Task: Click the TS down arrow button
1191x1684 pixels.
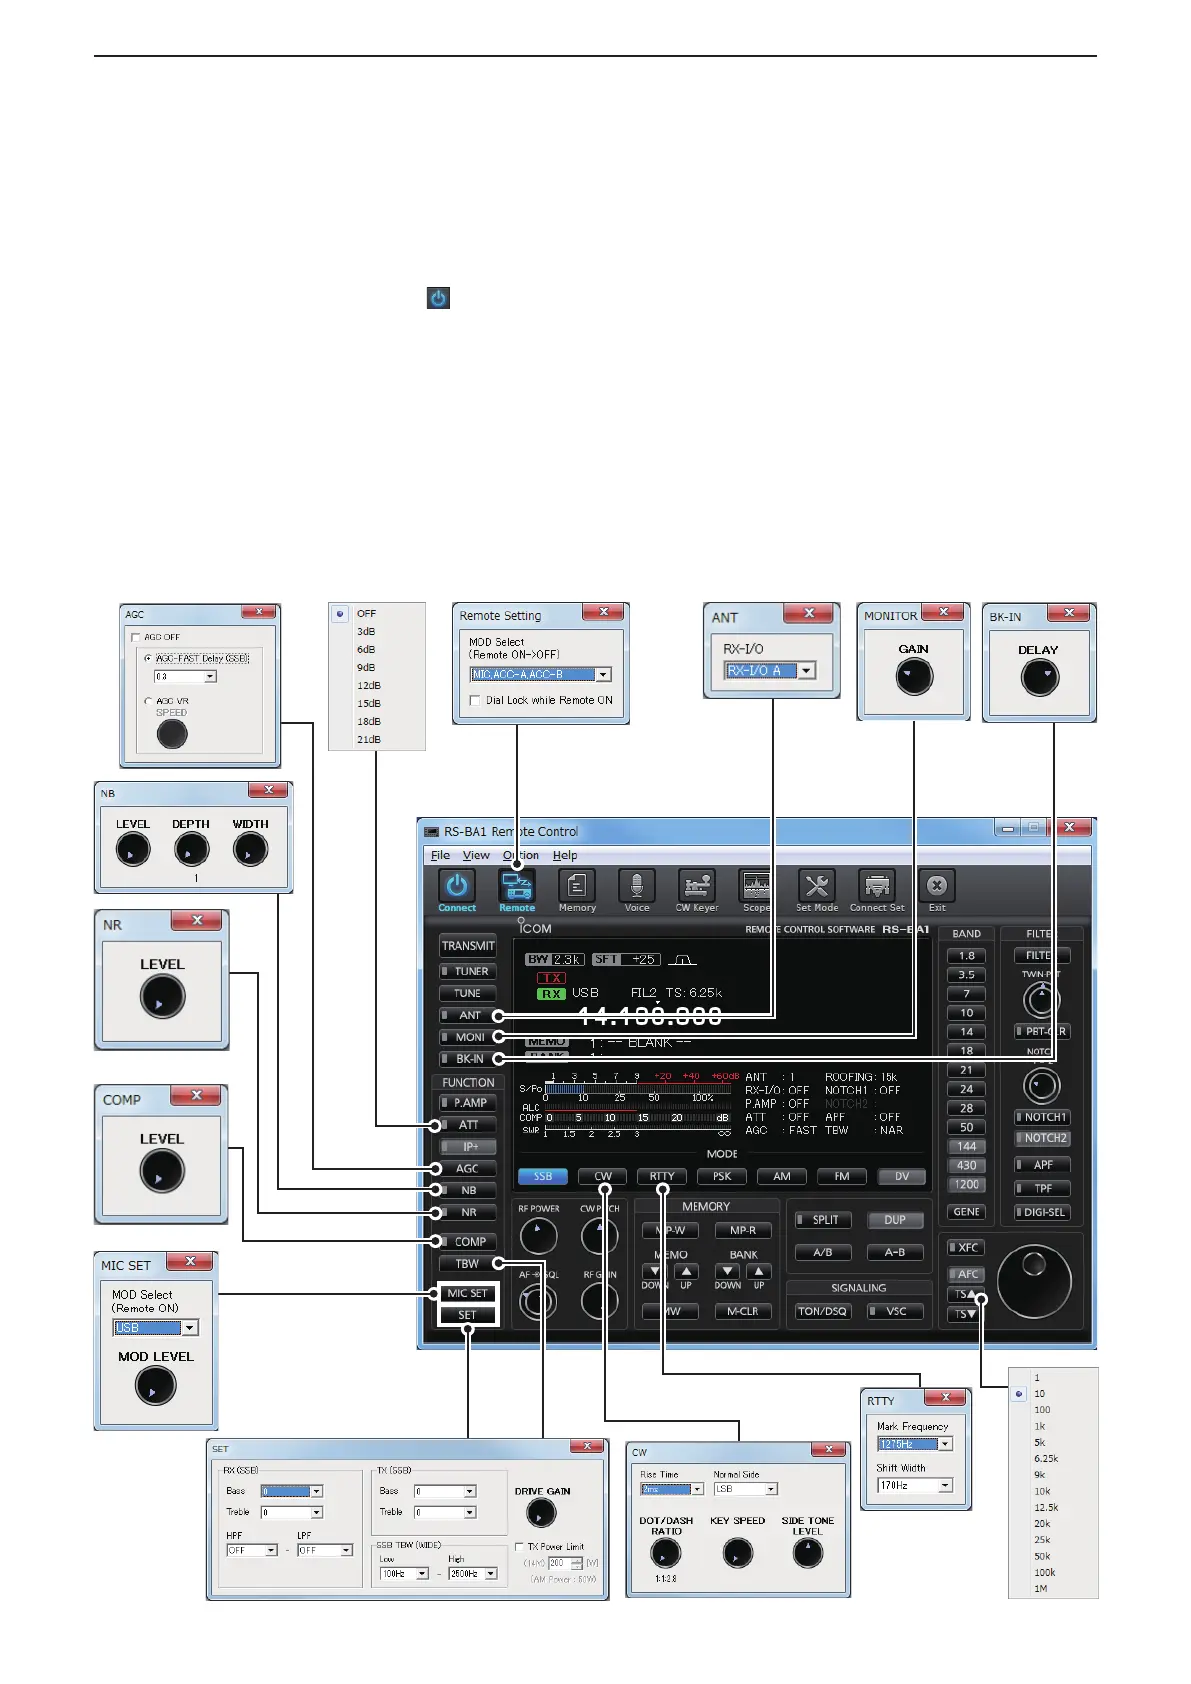Action: point(964,1314)
